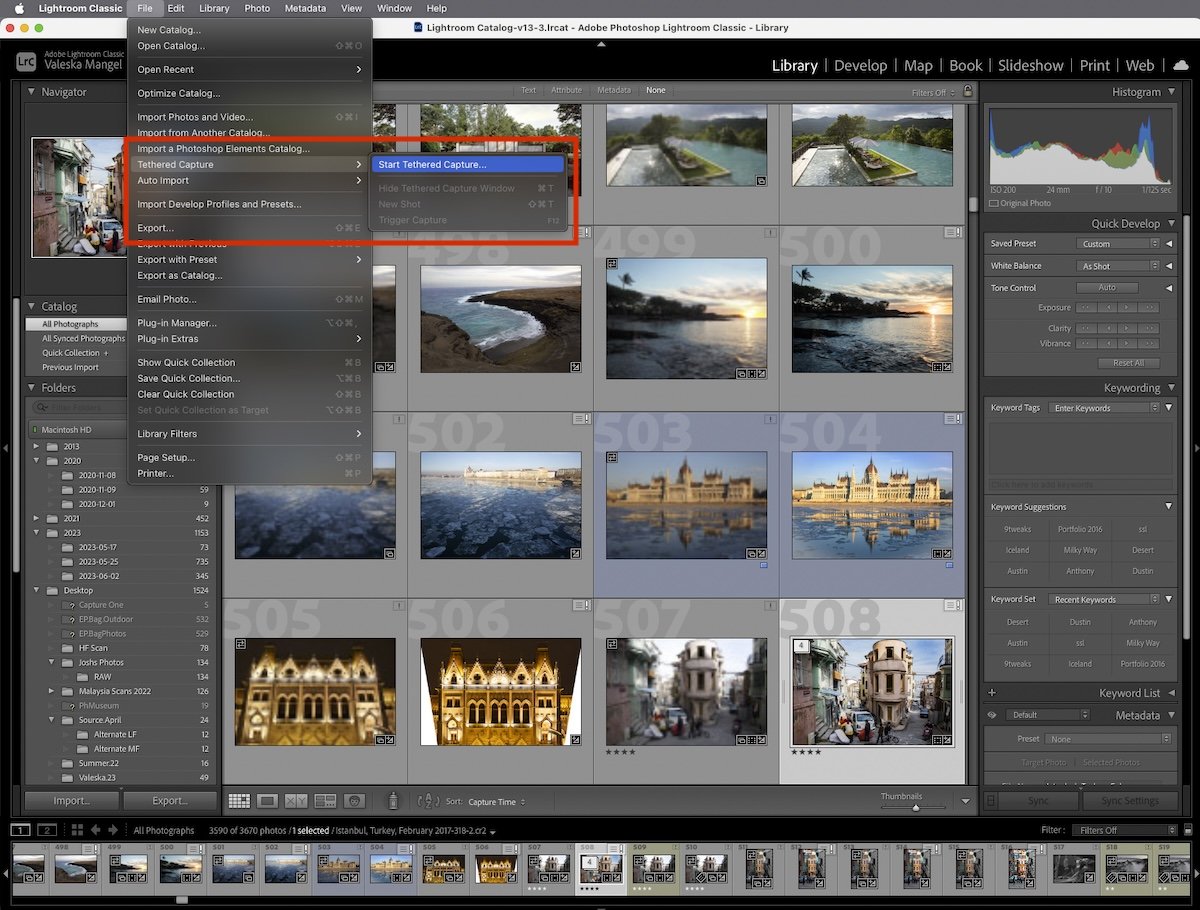Pick up the Painter spray-can tool

pyautogui.click(x=392, y=800)
